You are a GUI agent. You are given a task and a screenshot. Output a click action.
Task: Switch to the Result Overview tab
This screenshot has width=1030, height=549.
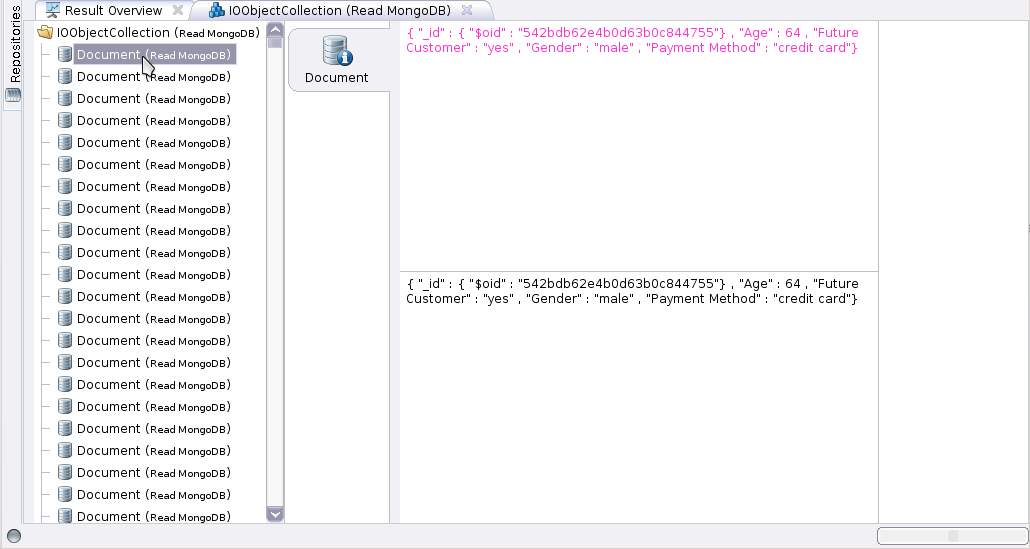[x=112, y=11]
